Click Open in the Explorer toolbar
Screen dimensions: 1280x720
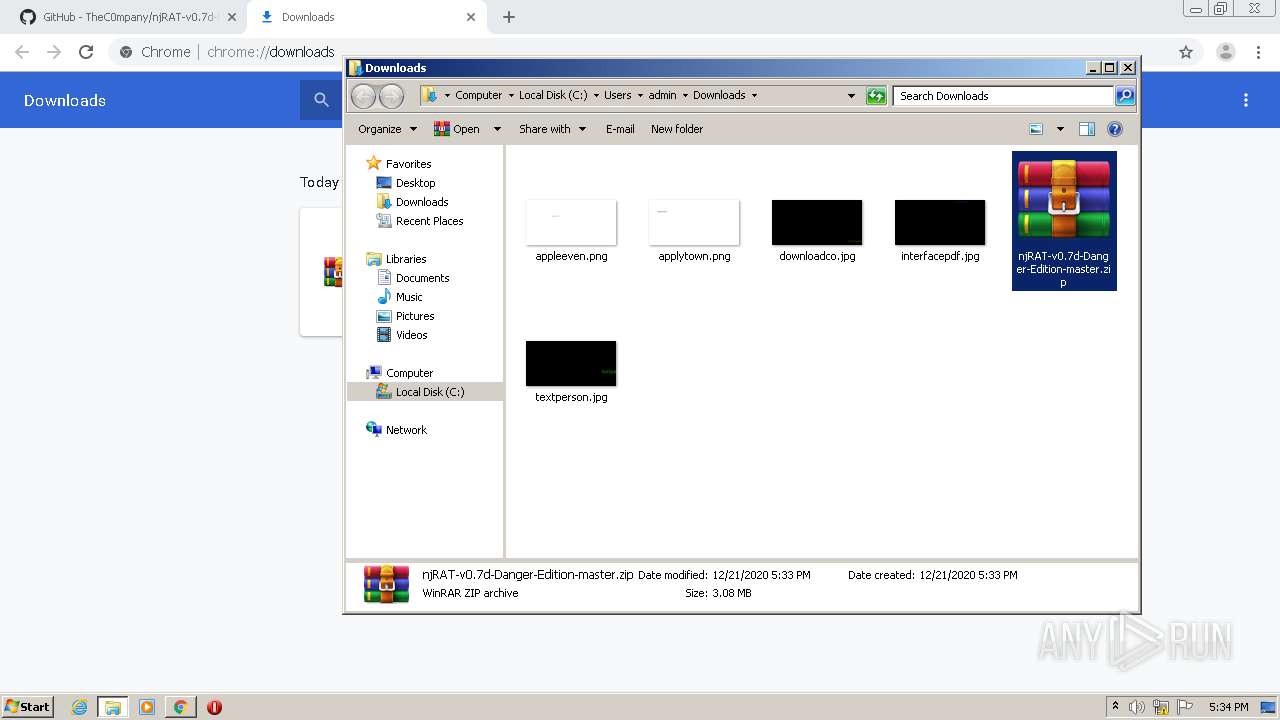coord(457,129)
